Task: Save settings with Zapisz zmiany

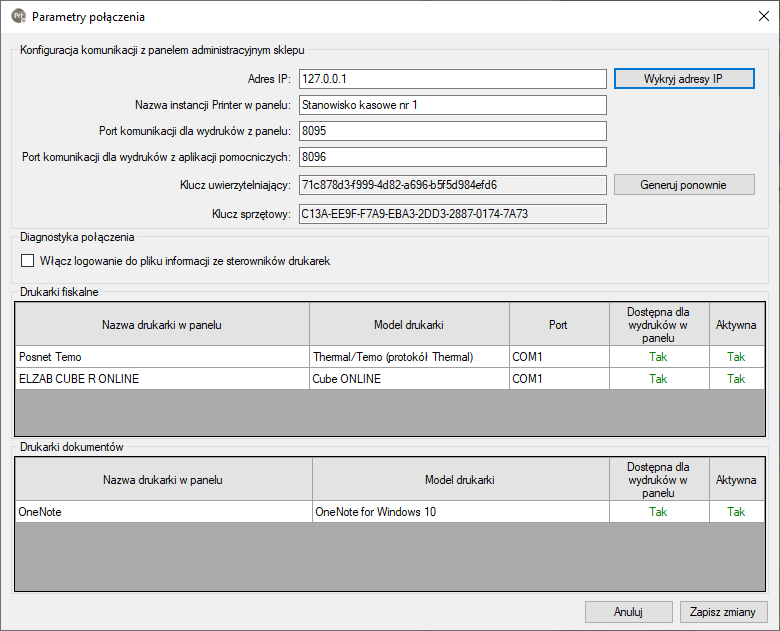Action: click(723, 611)
